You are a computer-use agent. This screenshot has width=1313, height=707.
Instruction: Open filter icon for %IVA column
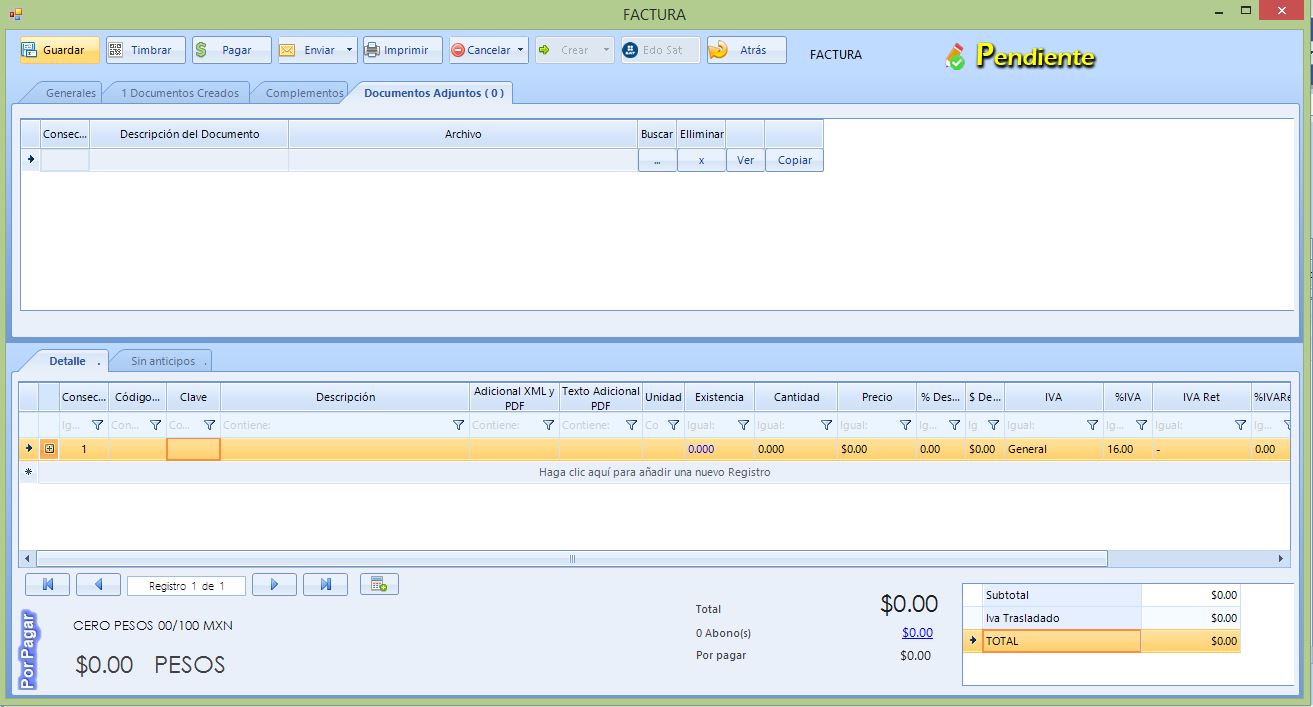click(1141, 425)
